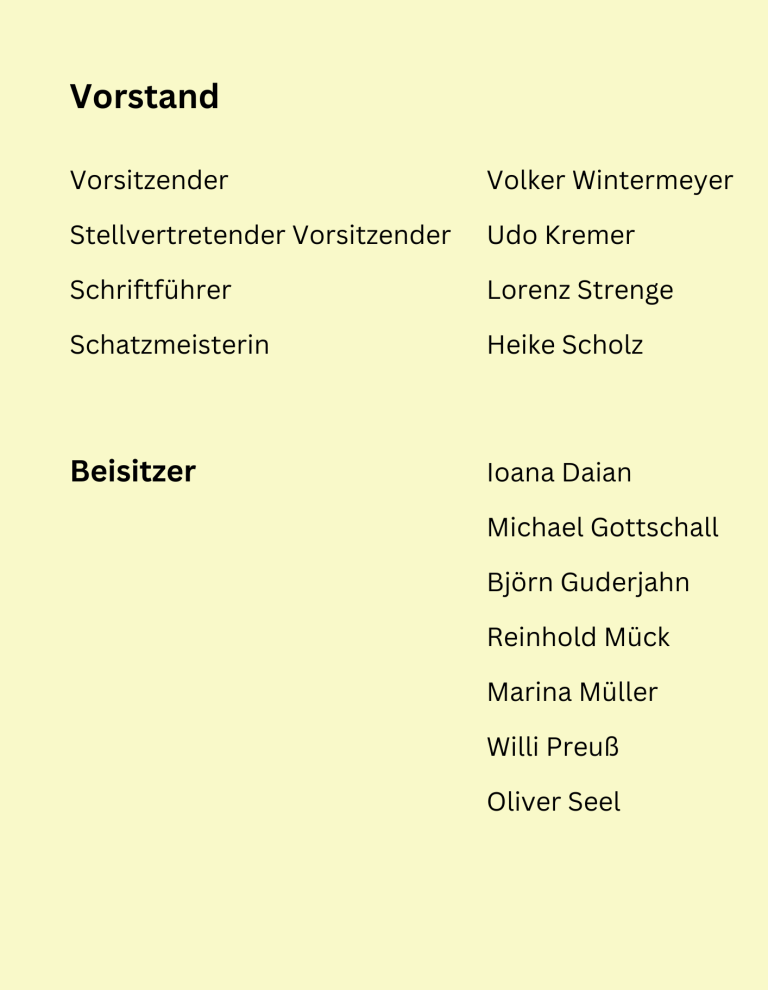Select the name Marina Müller

pyautogui.click(x=572, y=692)
